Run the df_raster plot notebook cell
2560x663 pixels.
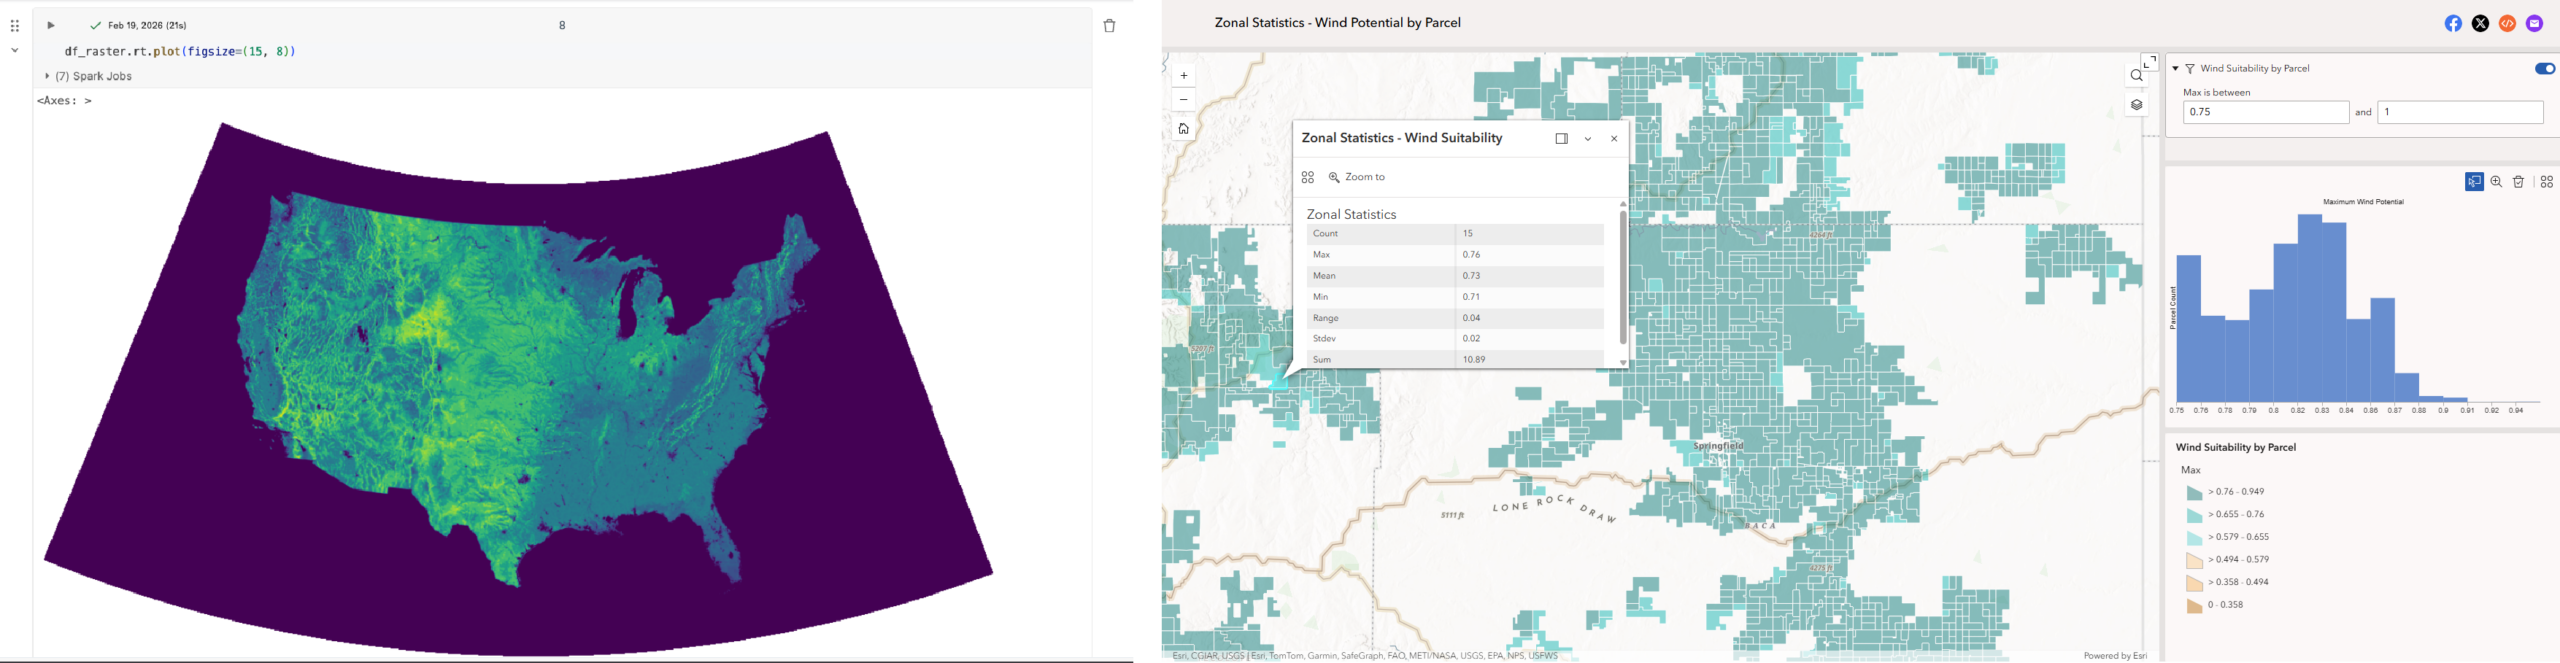51,25
